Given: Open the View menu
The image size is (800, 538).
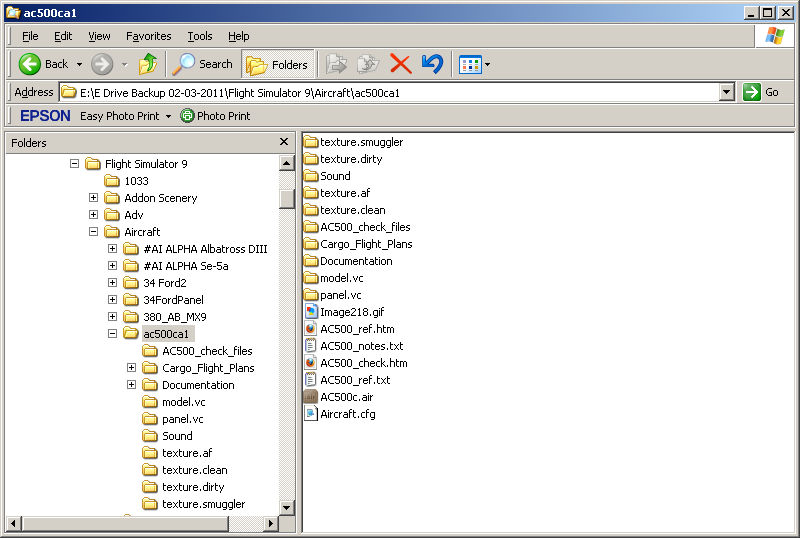Looking at the screenshot, I should [x=99, y=36].
